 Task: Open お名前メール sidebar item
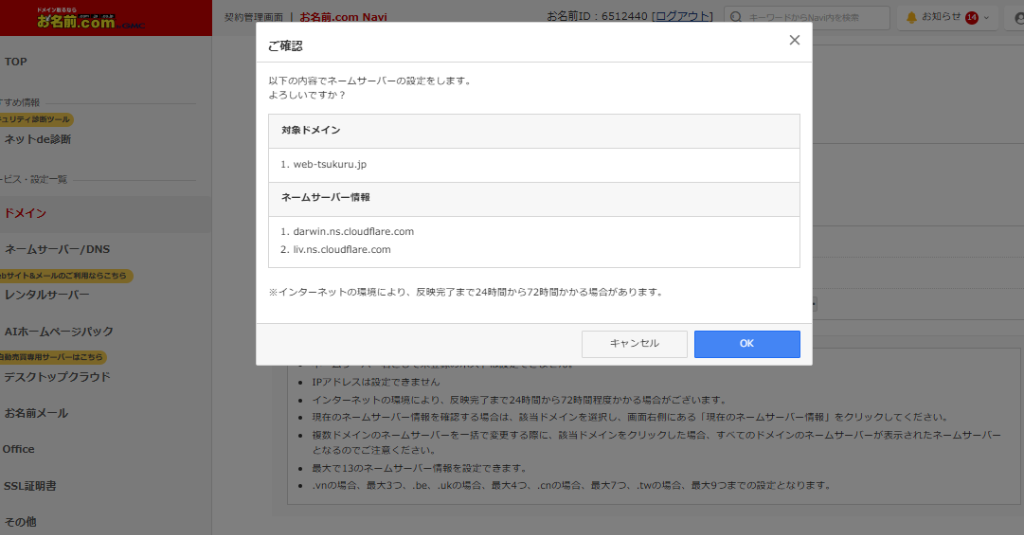click(36, 413)
